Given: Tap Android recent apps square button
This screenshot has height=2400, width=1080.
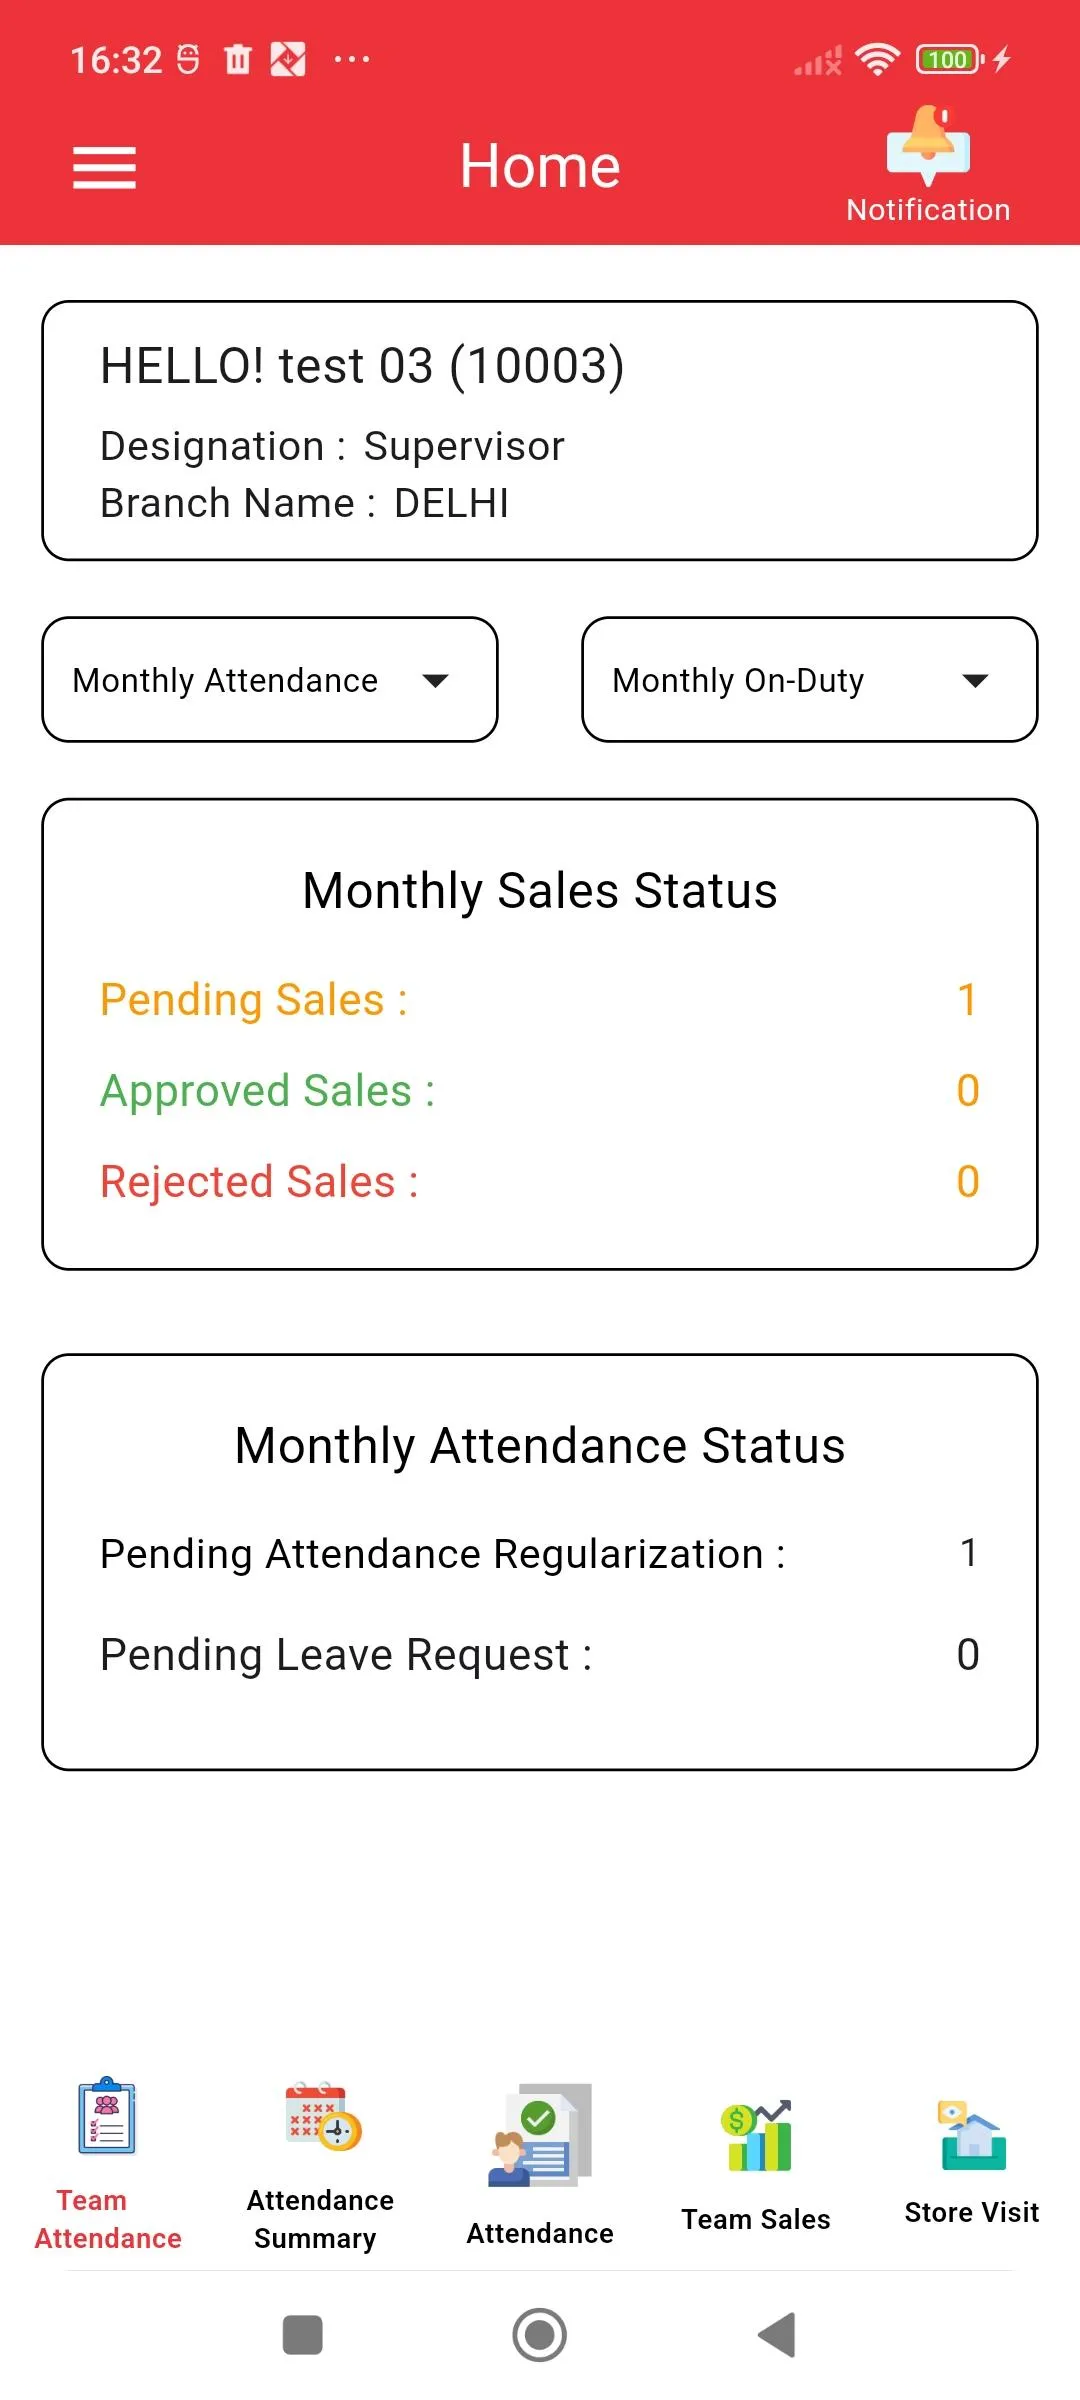Looking at the screenshot, I should (303, 2335).
